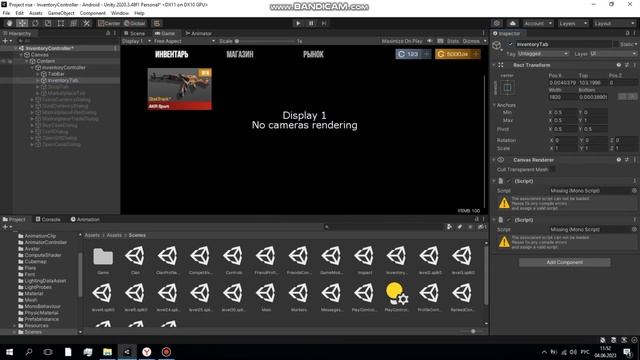The image size is (640, 360).
Task: Select the Hand tool in toolbar
Action: (x=9, y=23)
